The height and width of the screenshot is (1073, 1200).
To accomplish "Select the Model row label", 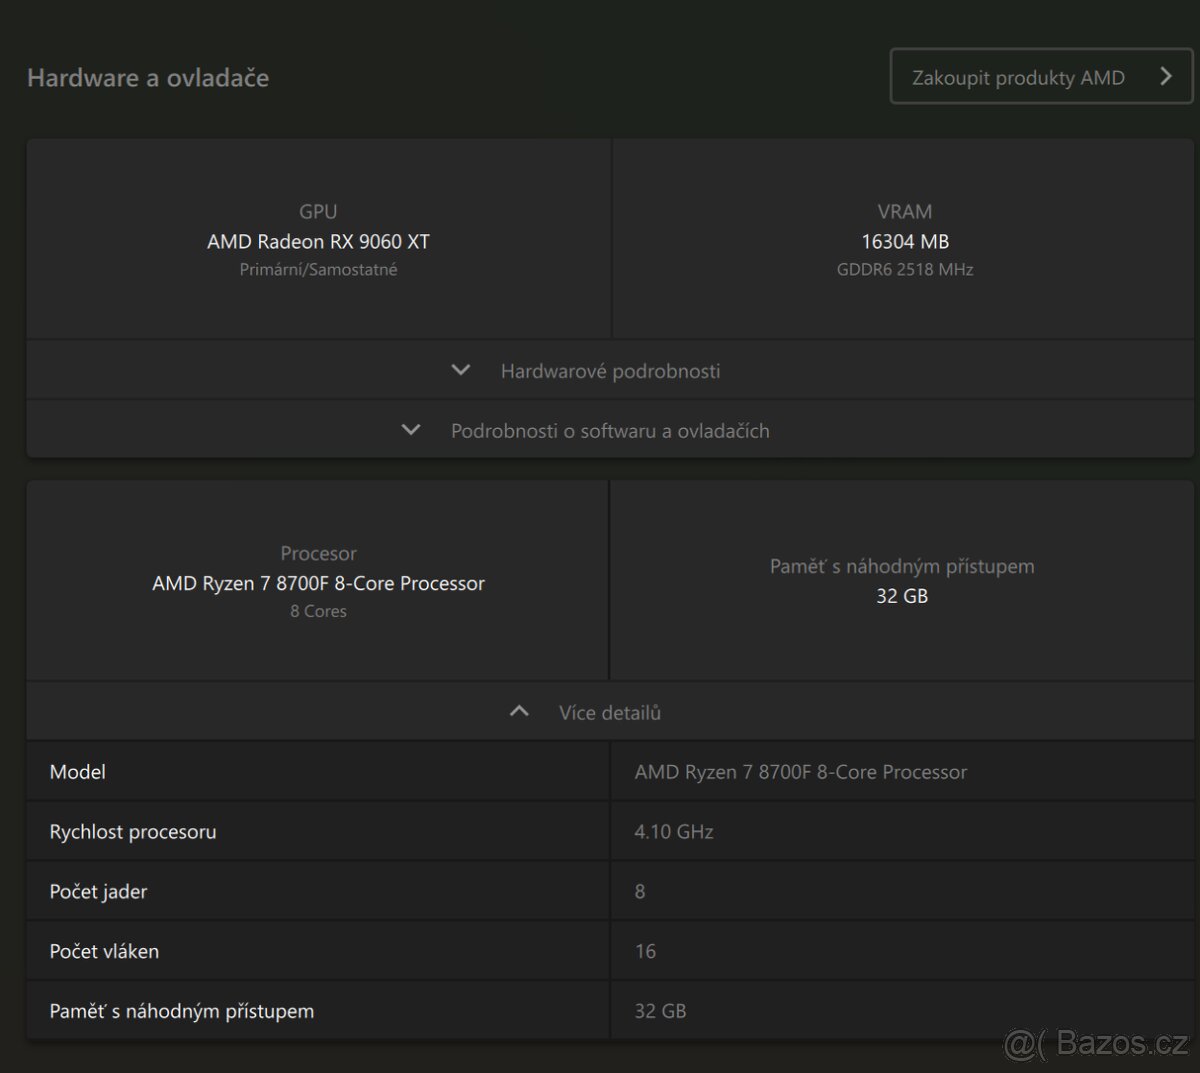I will pos(78,772).
